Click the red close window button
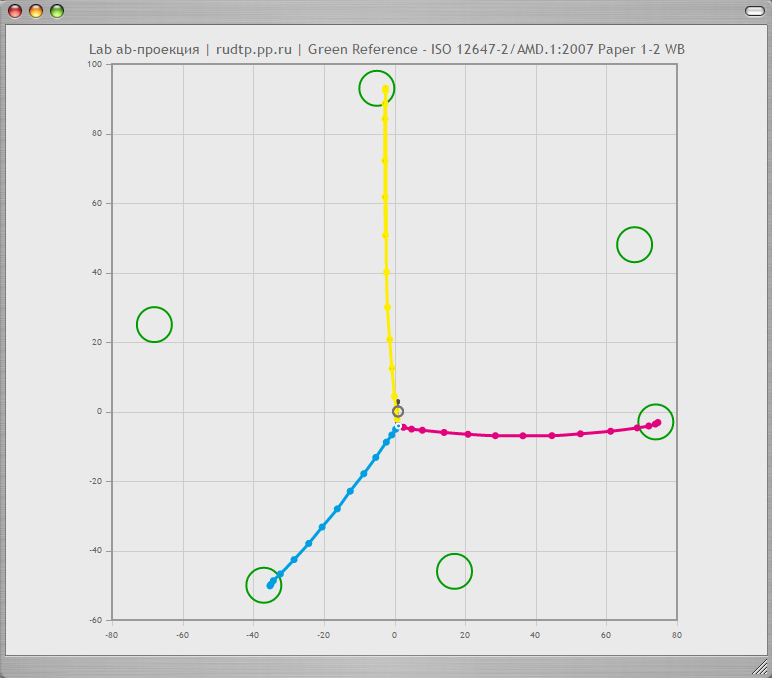Screen dimensions: 772x678 coord(15,11)
